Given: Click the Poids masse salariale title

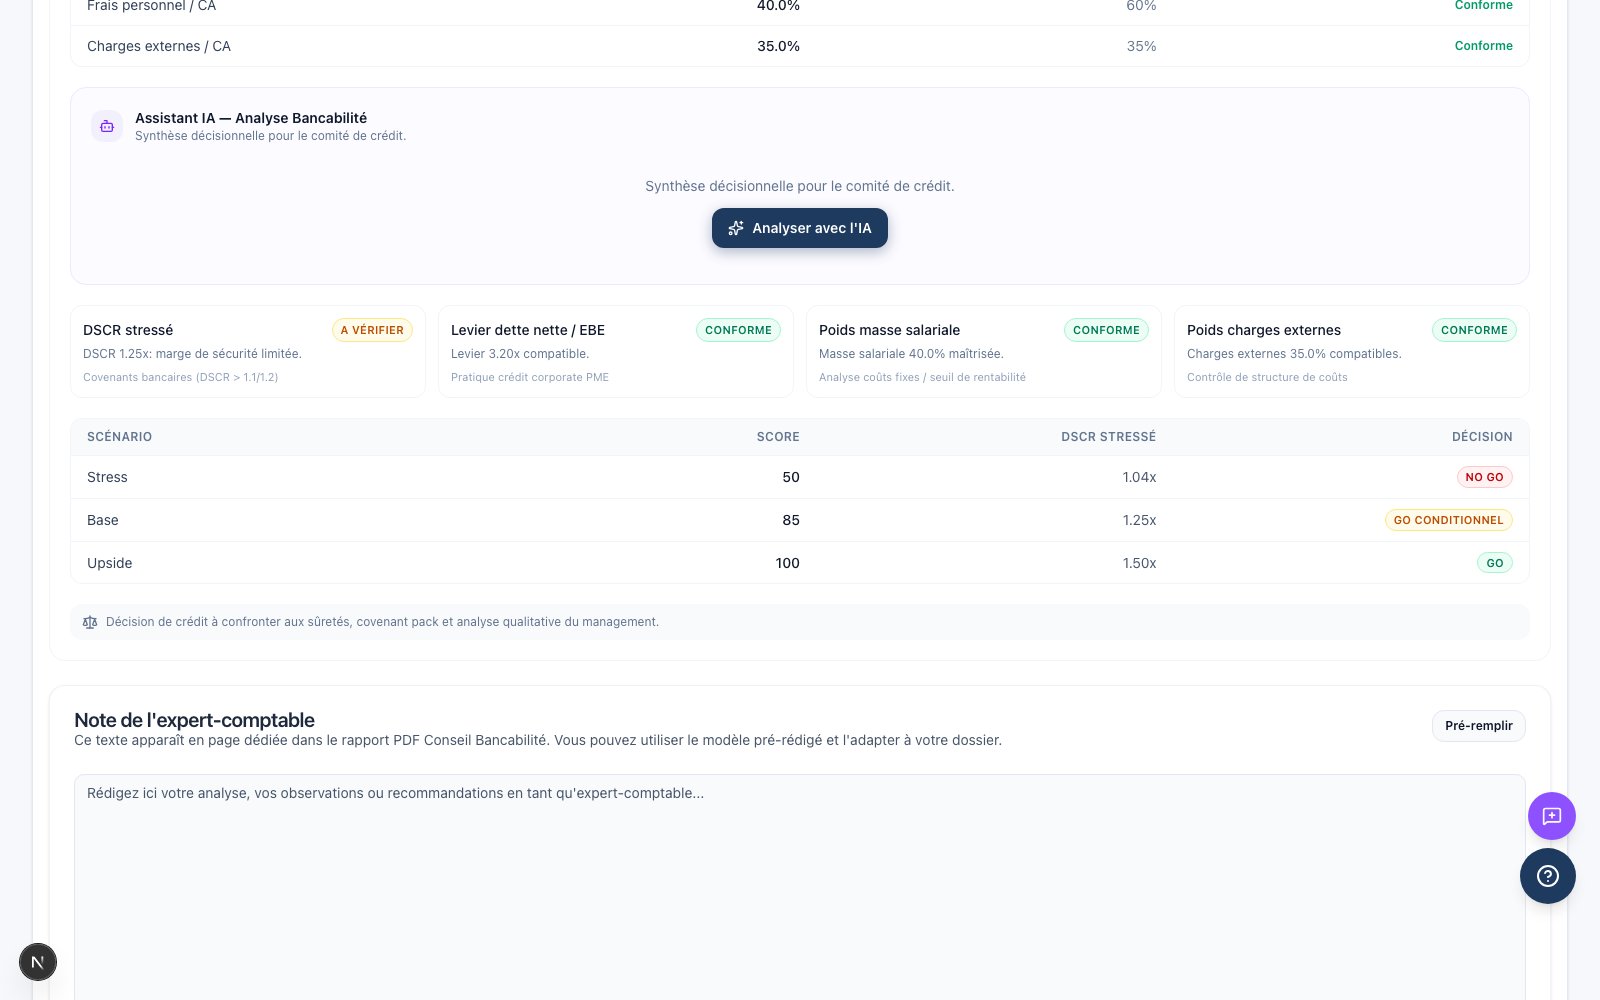Looking at the screenshot, I should (x=889, y=330).
